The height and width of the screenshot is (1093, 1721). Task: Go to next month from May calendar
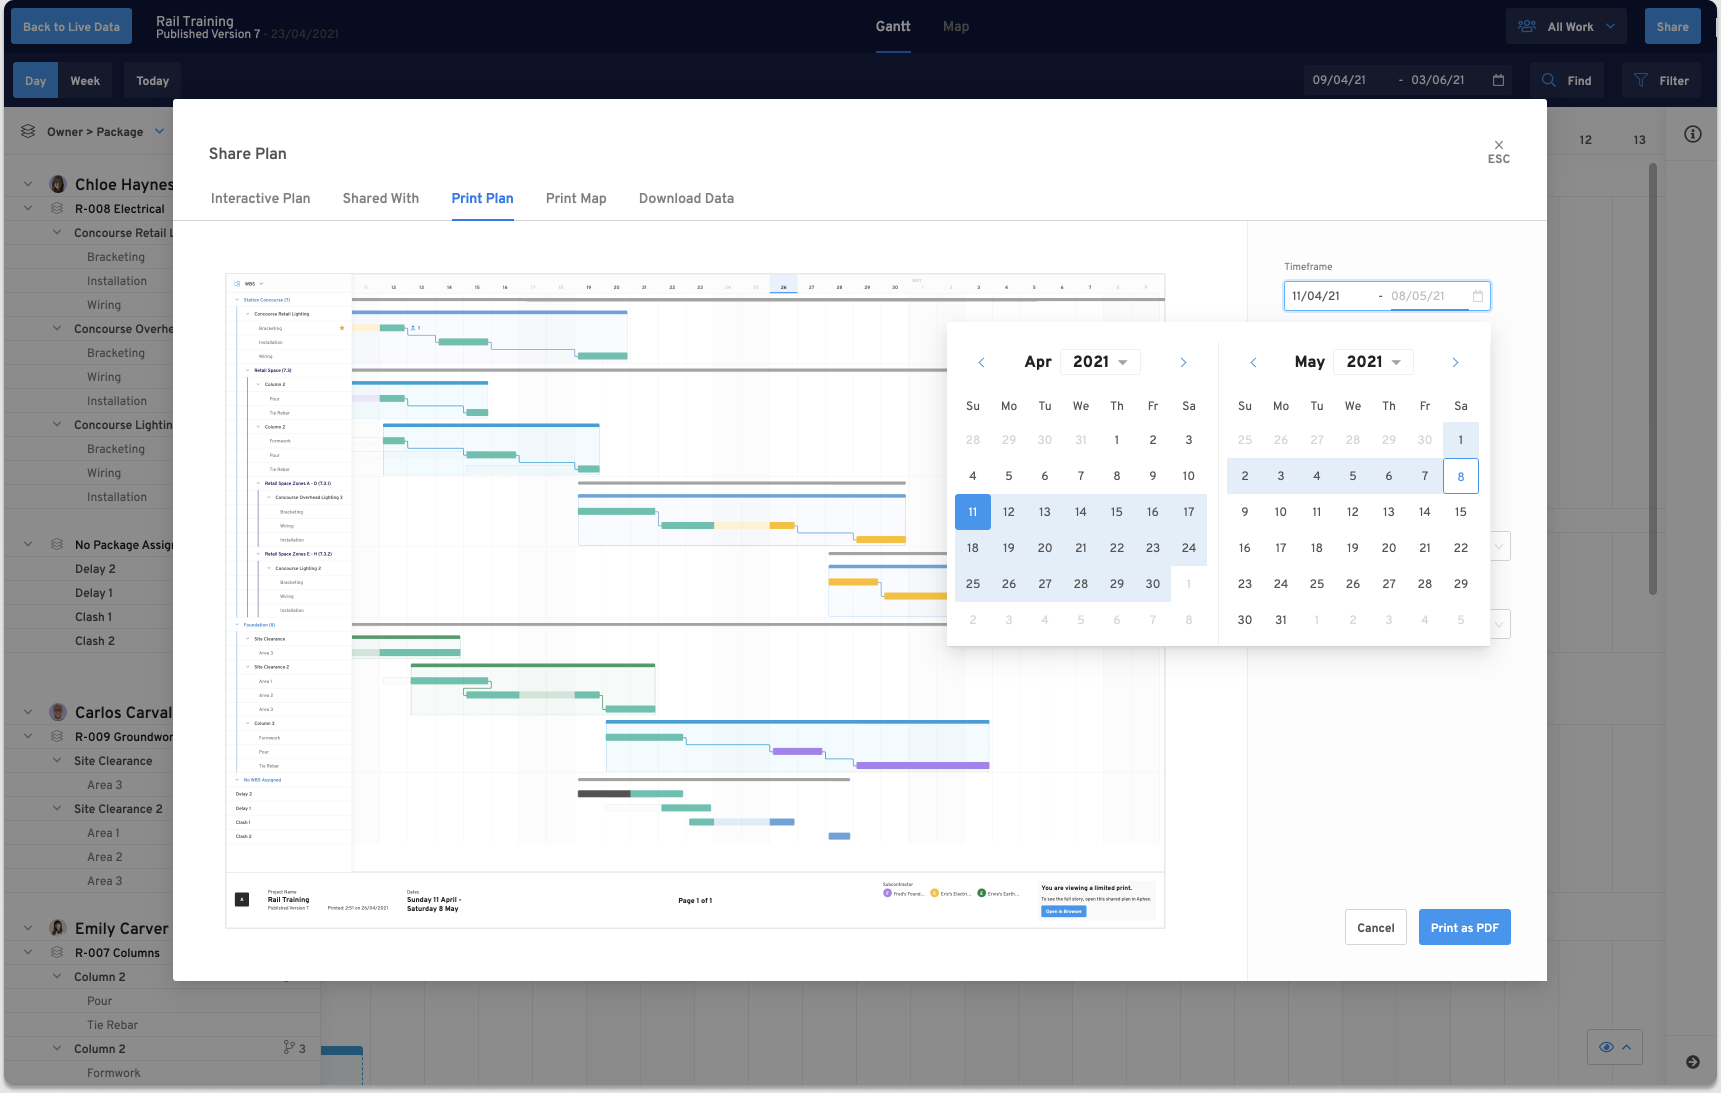click(x=1455, y=362)
